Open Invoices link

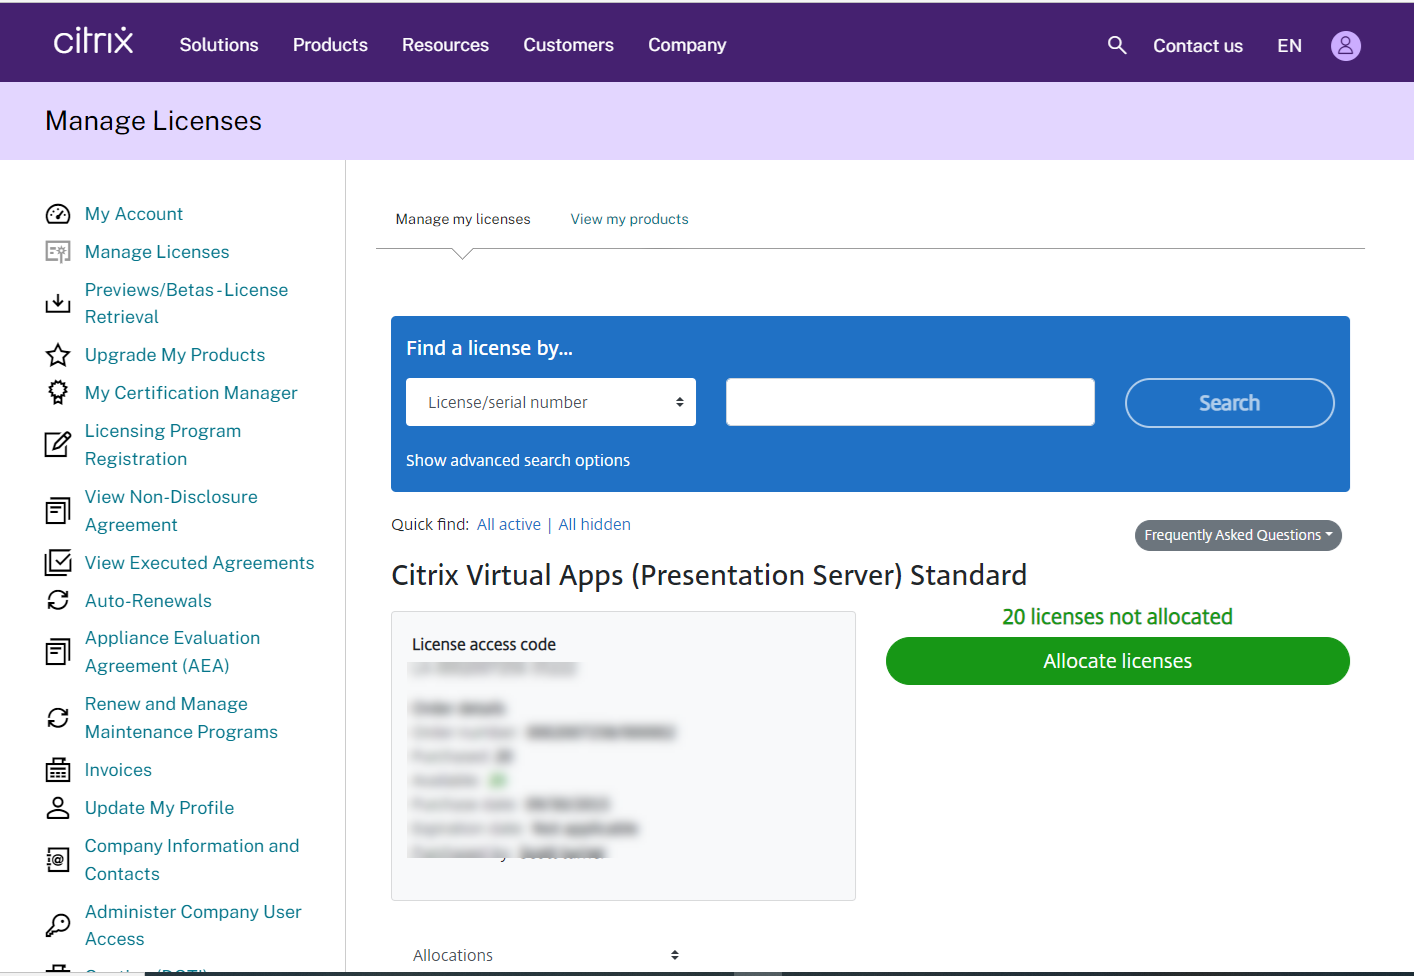tap(118, 770)
